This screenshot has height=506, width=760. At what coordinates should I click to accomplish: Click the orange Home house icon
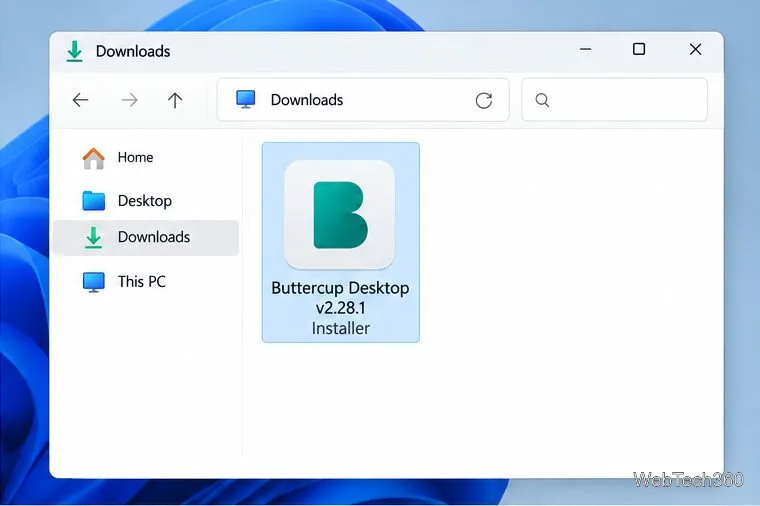click(94, 158)
